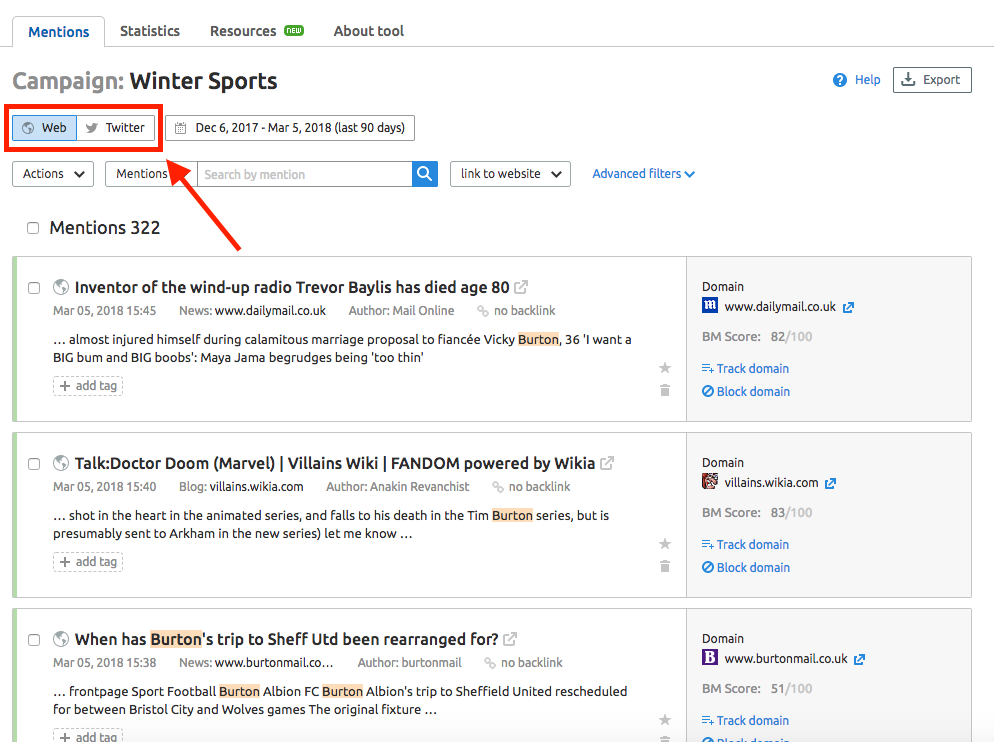Click no backlink icon on Trevor Baylis mention
Screen dimensions: 994x742
pos(483,311)
